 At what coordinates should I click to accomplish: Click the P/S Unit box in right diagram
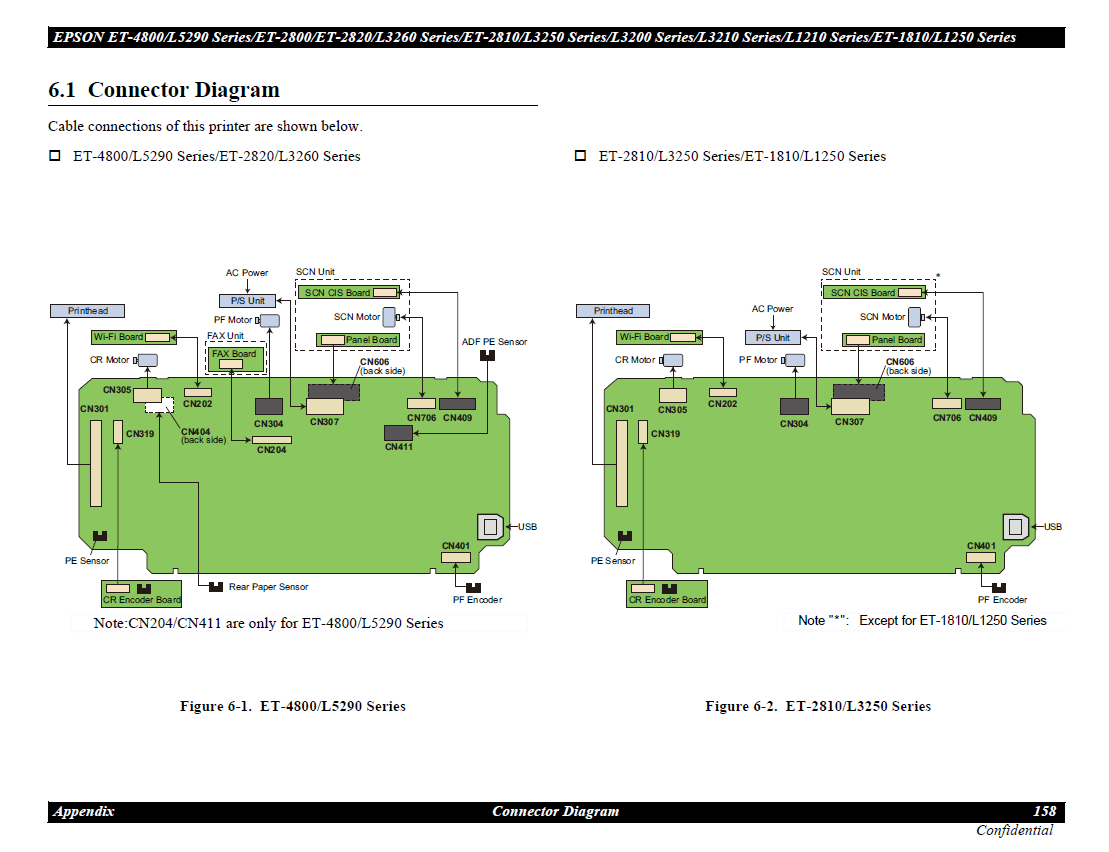[x=773, y=338]
